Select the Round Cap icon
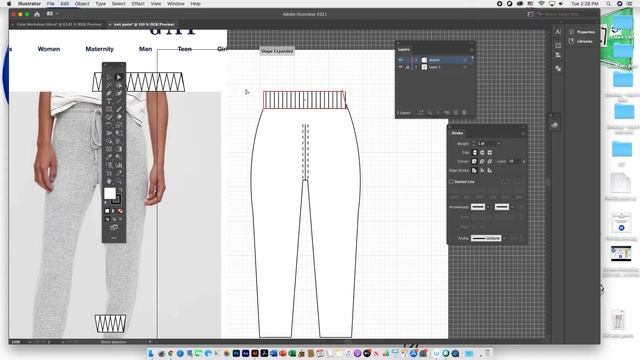Screen dimensions: 640x360 pyautogui.click(x=482, y=152)
